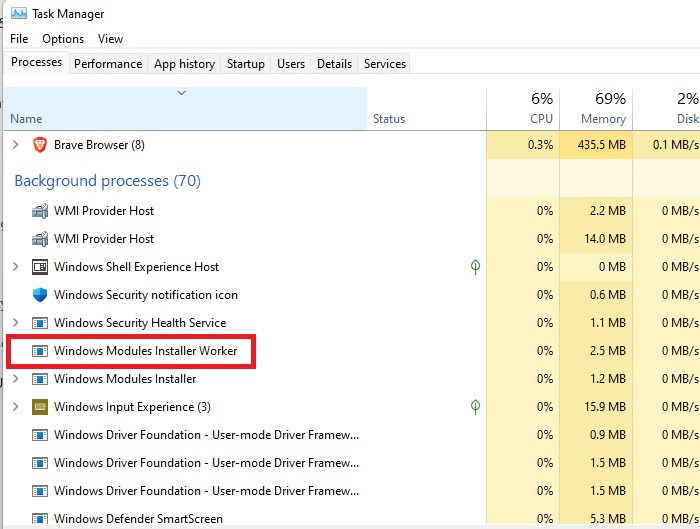700x529 pixels.
Task: Click the Brave Browser lion icon
Action: pos(40,145)
